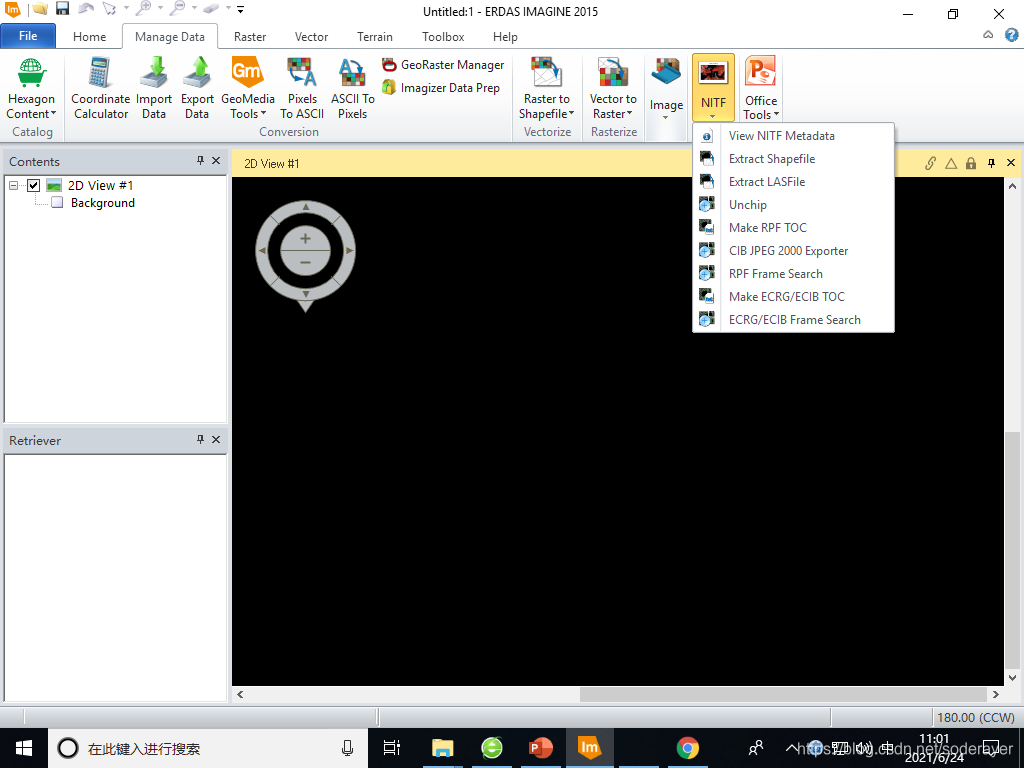Choose CIB JPEG 2000 Exporter
The image size is (1024, 768).
pos(793,251)
